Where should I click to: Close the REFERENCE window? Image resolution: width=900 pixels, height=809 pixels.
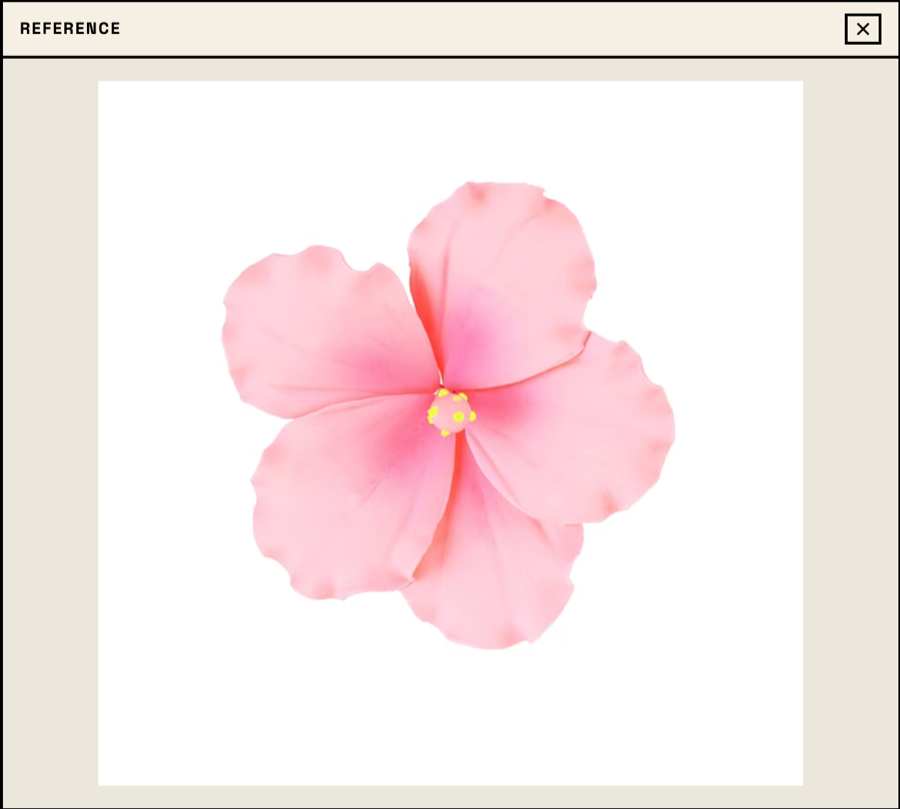[862, 29]
